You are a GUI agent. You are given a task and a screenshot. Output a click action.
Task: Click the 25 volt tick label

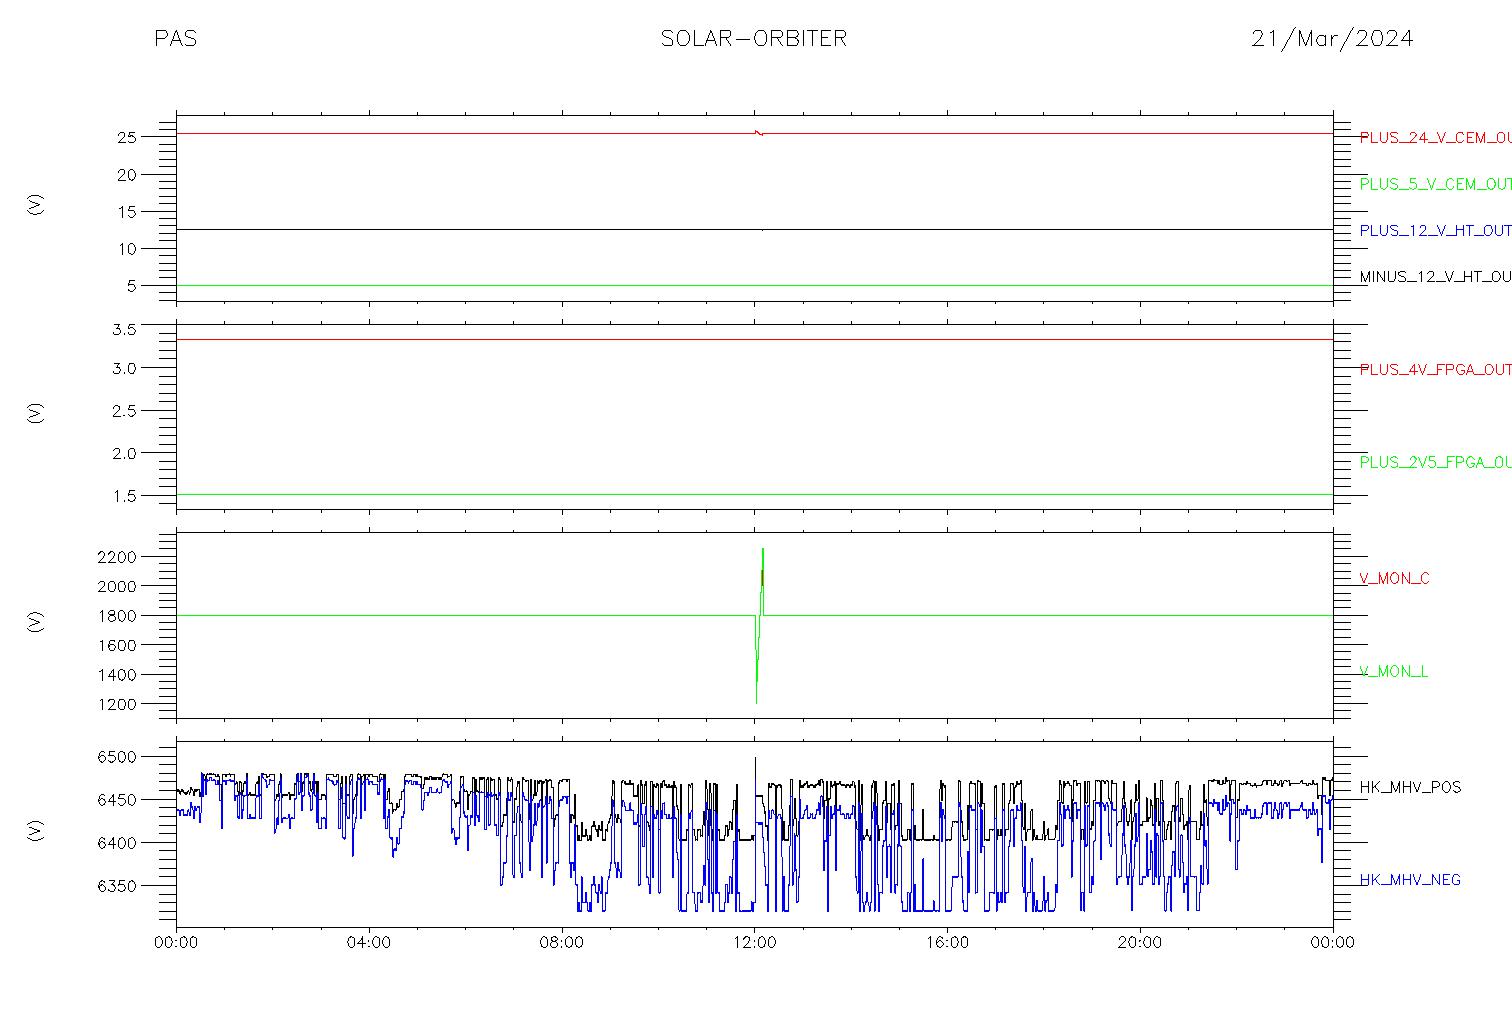pos(126,138)
